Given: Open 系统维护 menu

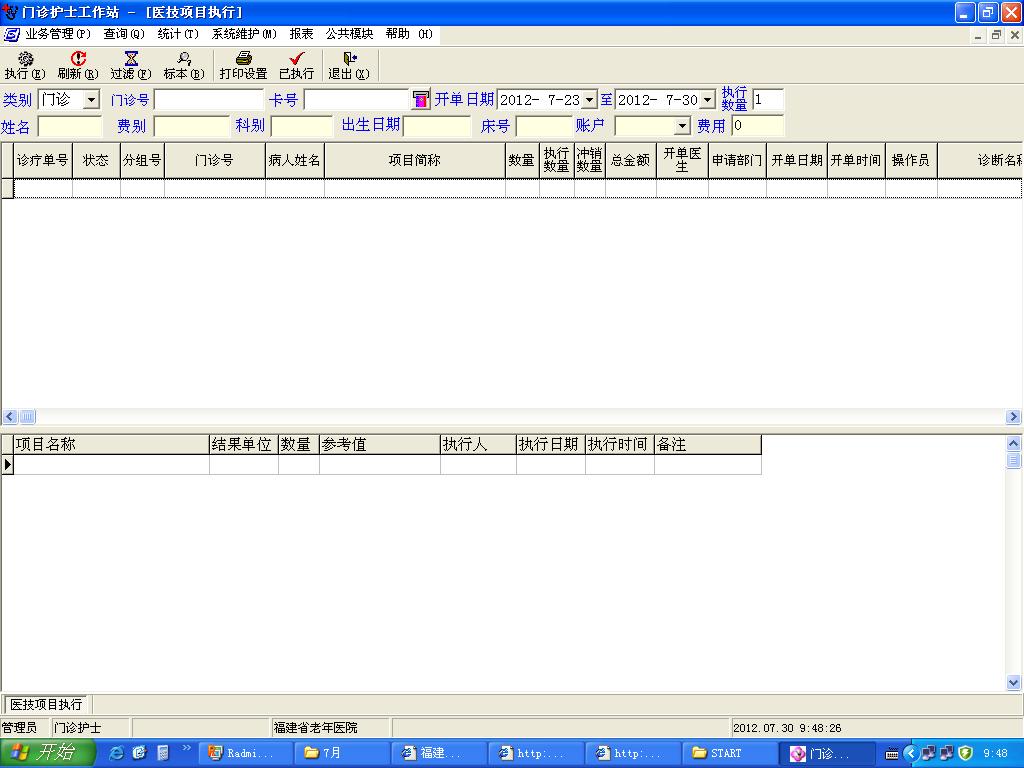Looking at the screenshot, I should 244,34.
